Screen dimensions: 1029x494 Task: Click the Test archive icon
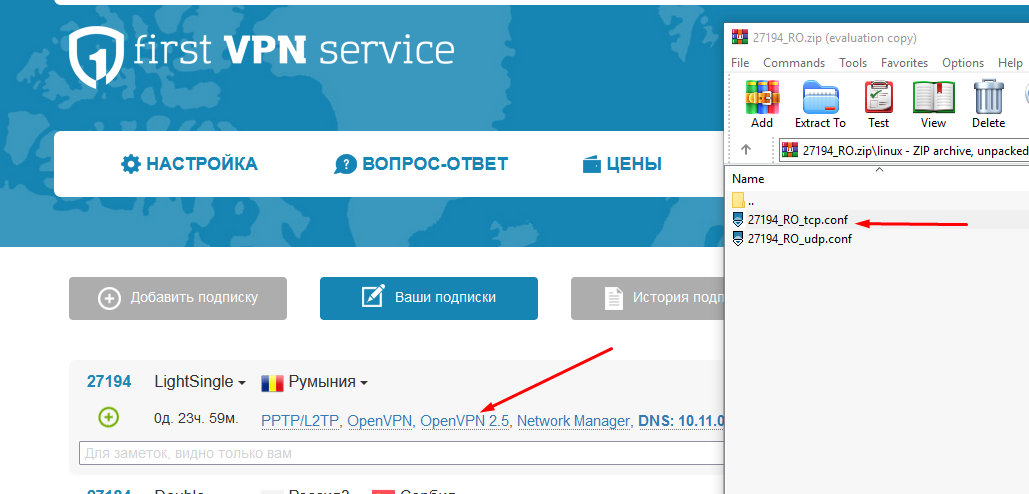click(x=878, y=99)
